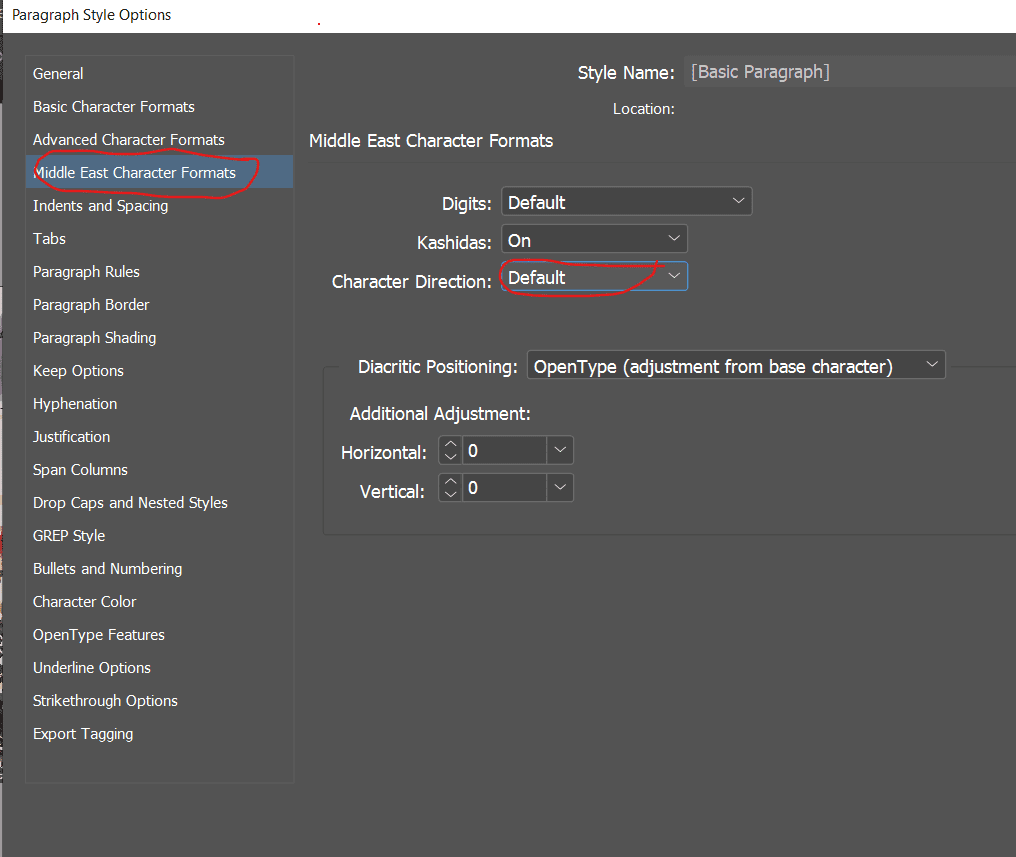The width and height of the screenshot is (1016, 857).
Task: Open the Digits dropdown
Action: pyautogui.click(x=626, y=202)
